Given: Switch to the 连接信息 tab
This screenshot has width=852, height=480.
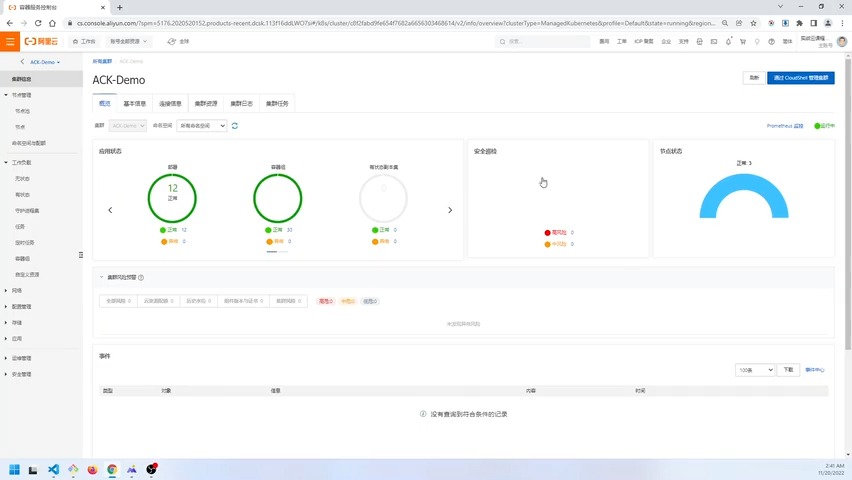Looking at the screenshot, I should [x=170, y=103].
